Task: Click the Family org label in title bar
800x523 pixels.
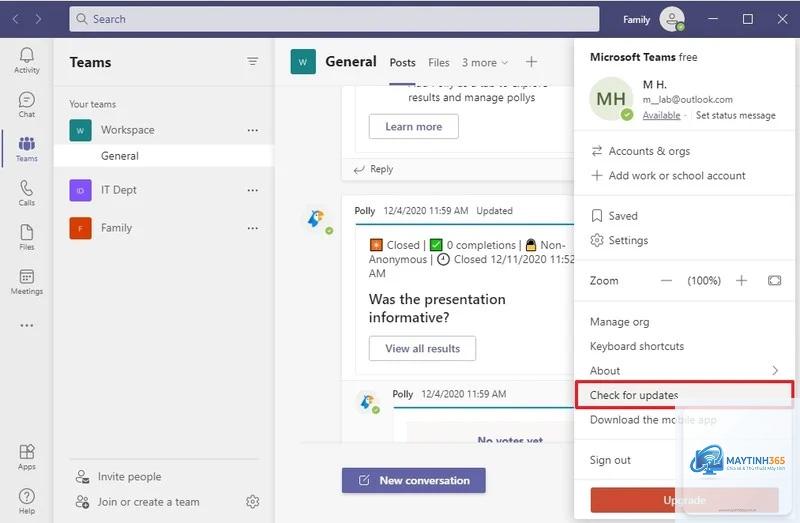Action: pos(636,19)
